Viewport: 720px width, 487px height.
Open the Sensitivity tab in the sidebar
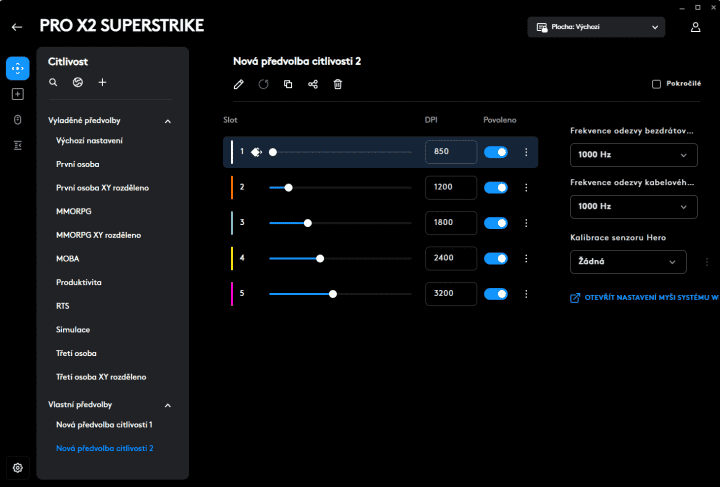point(17,68)
